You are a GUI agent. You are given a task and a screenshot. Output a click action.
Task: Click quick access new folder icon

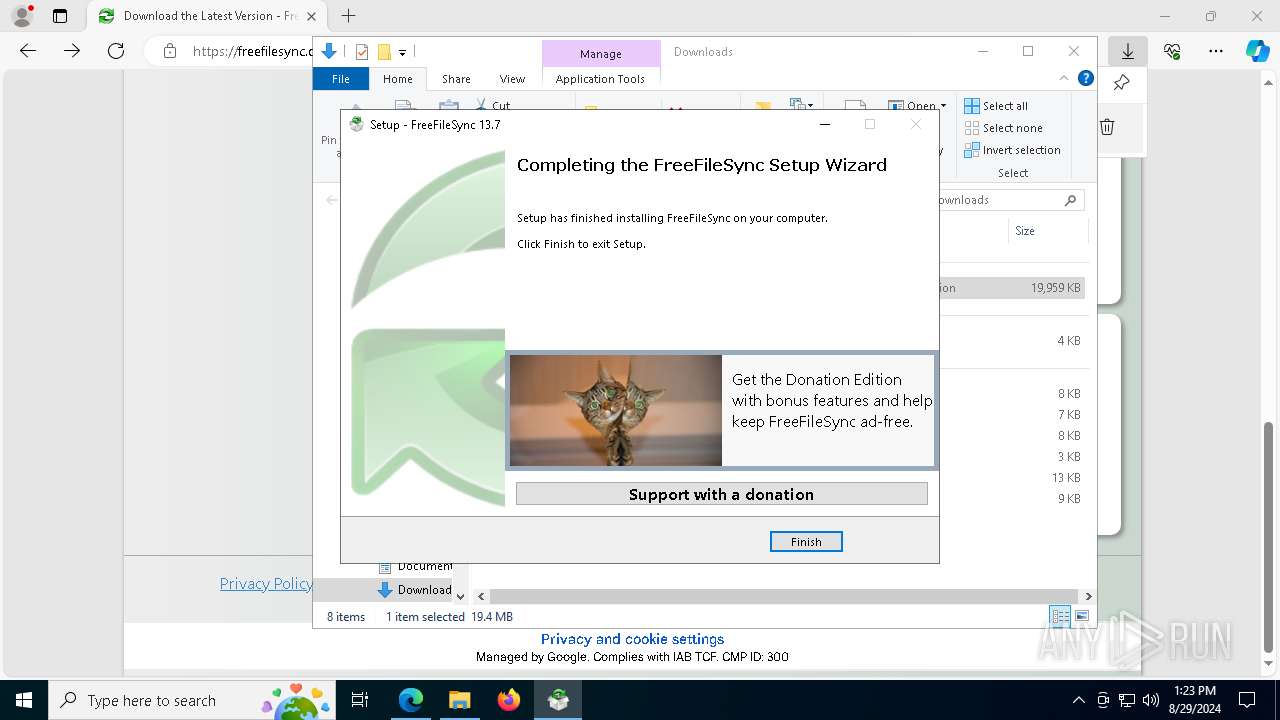(x=384, y=52)
